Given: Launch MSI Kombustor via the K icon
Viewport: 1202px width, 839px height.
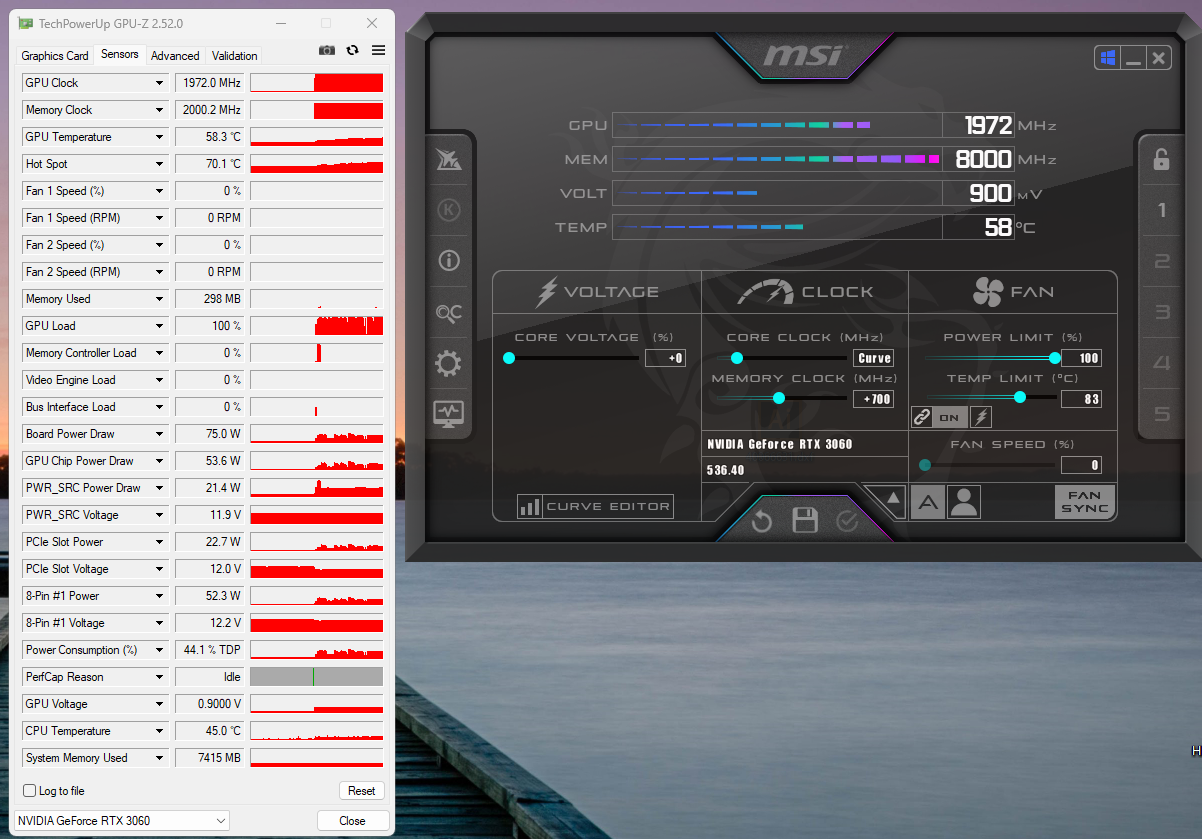Looking at the screenshot, I should point(448,210).
